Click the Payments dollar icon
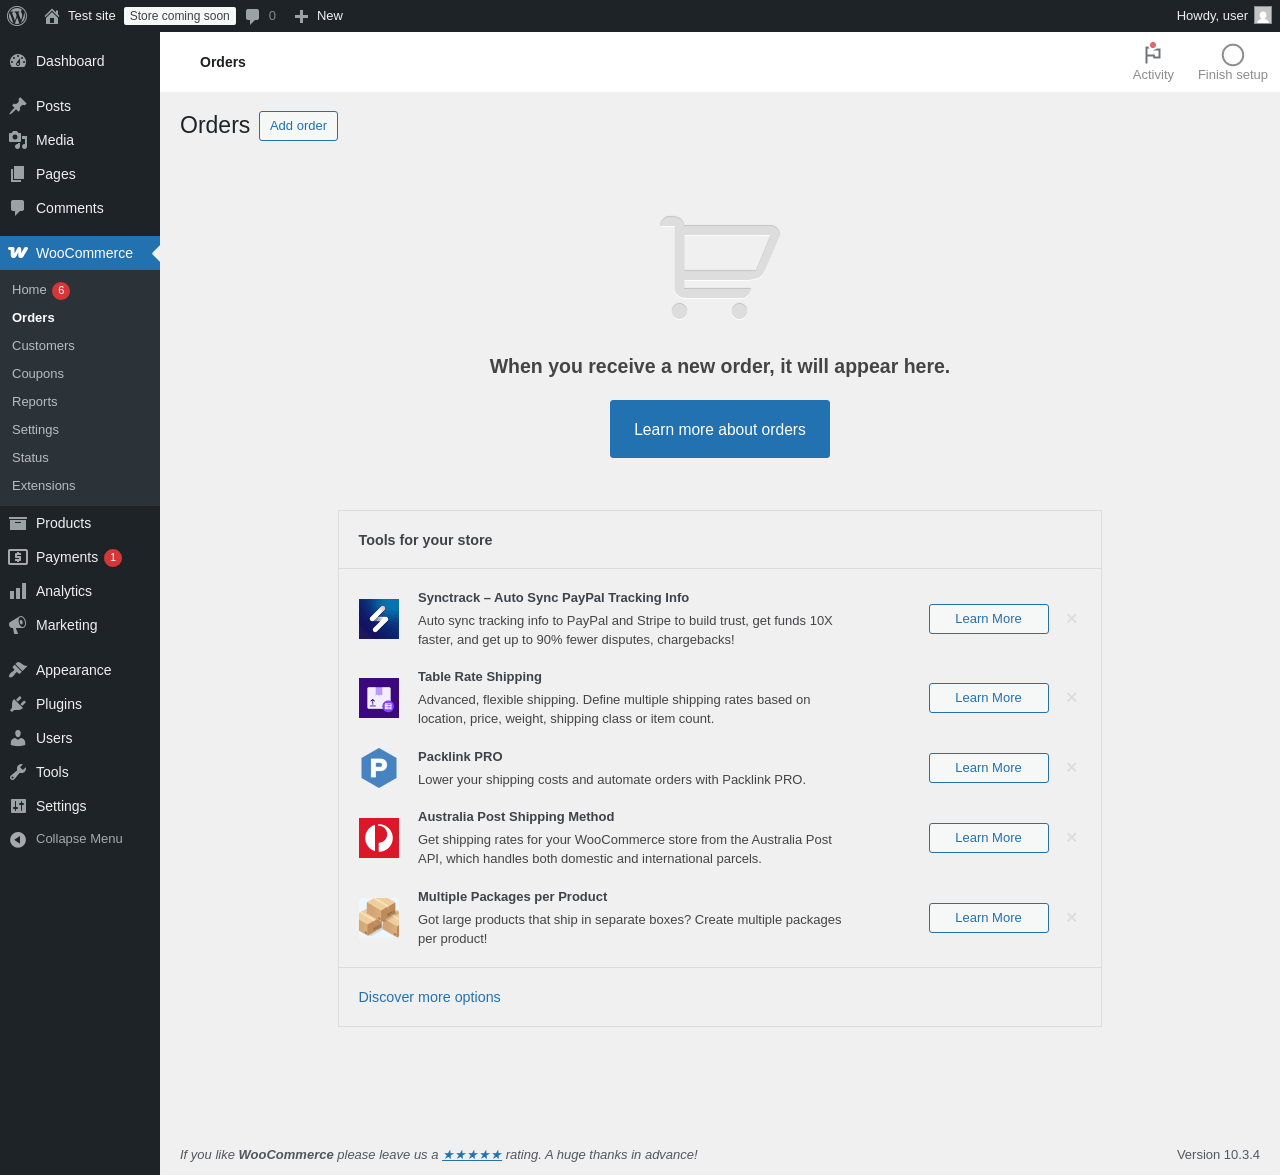 (x=18, y=557)
